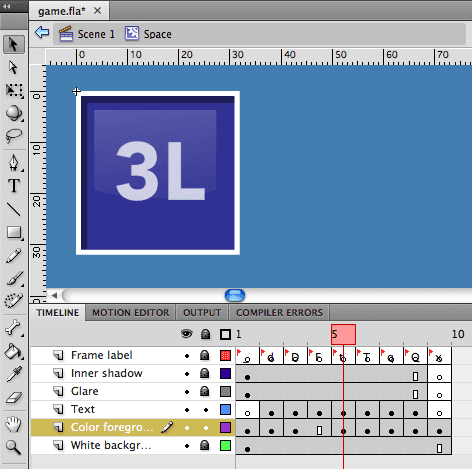Choose the Eraser tool
This screenshot has width=472, height=469.
pos(14,397)
